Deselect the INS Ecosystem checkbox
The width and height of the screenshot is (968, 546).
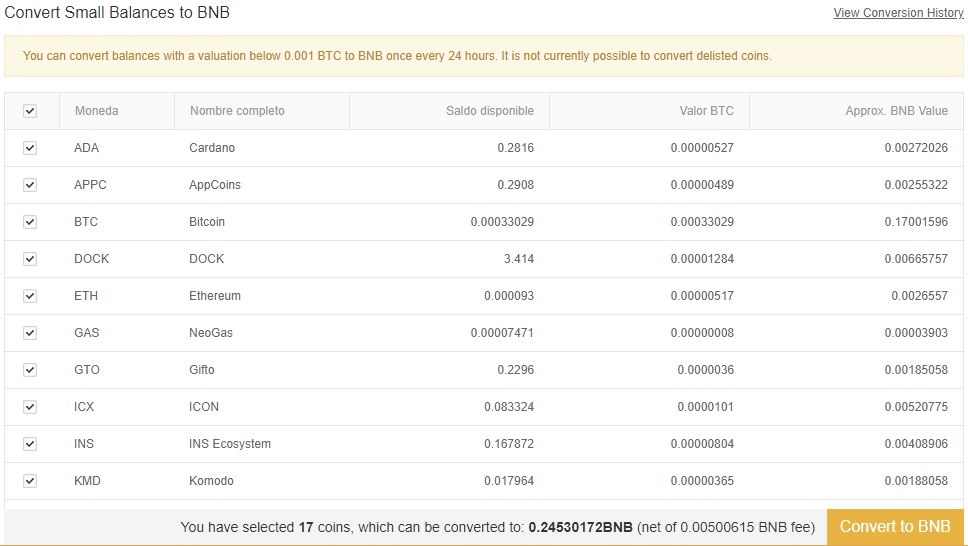(30, 444)
